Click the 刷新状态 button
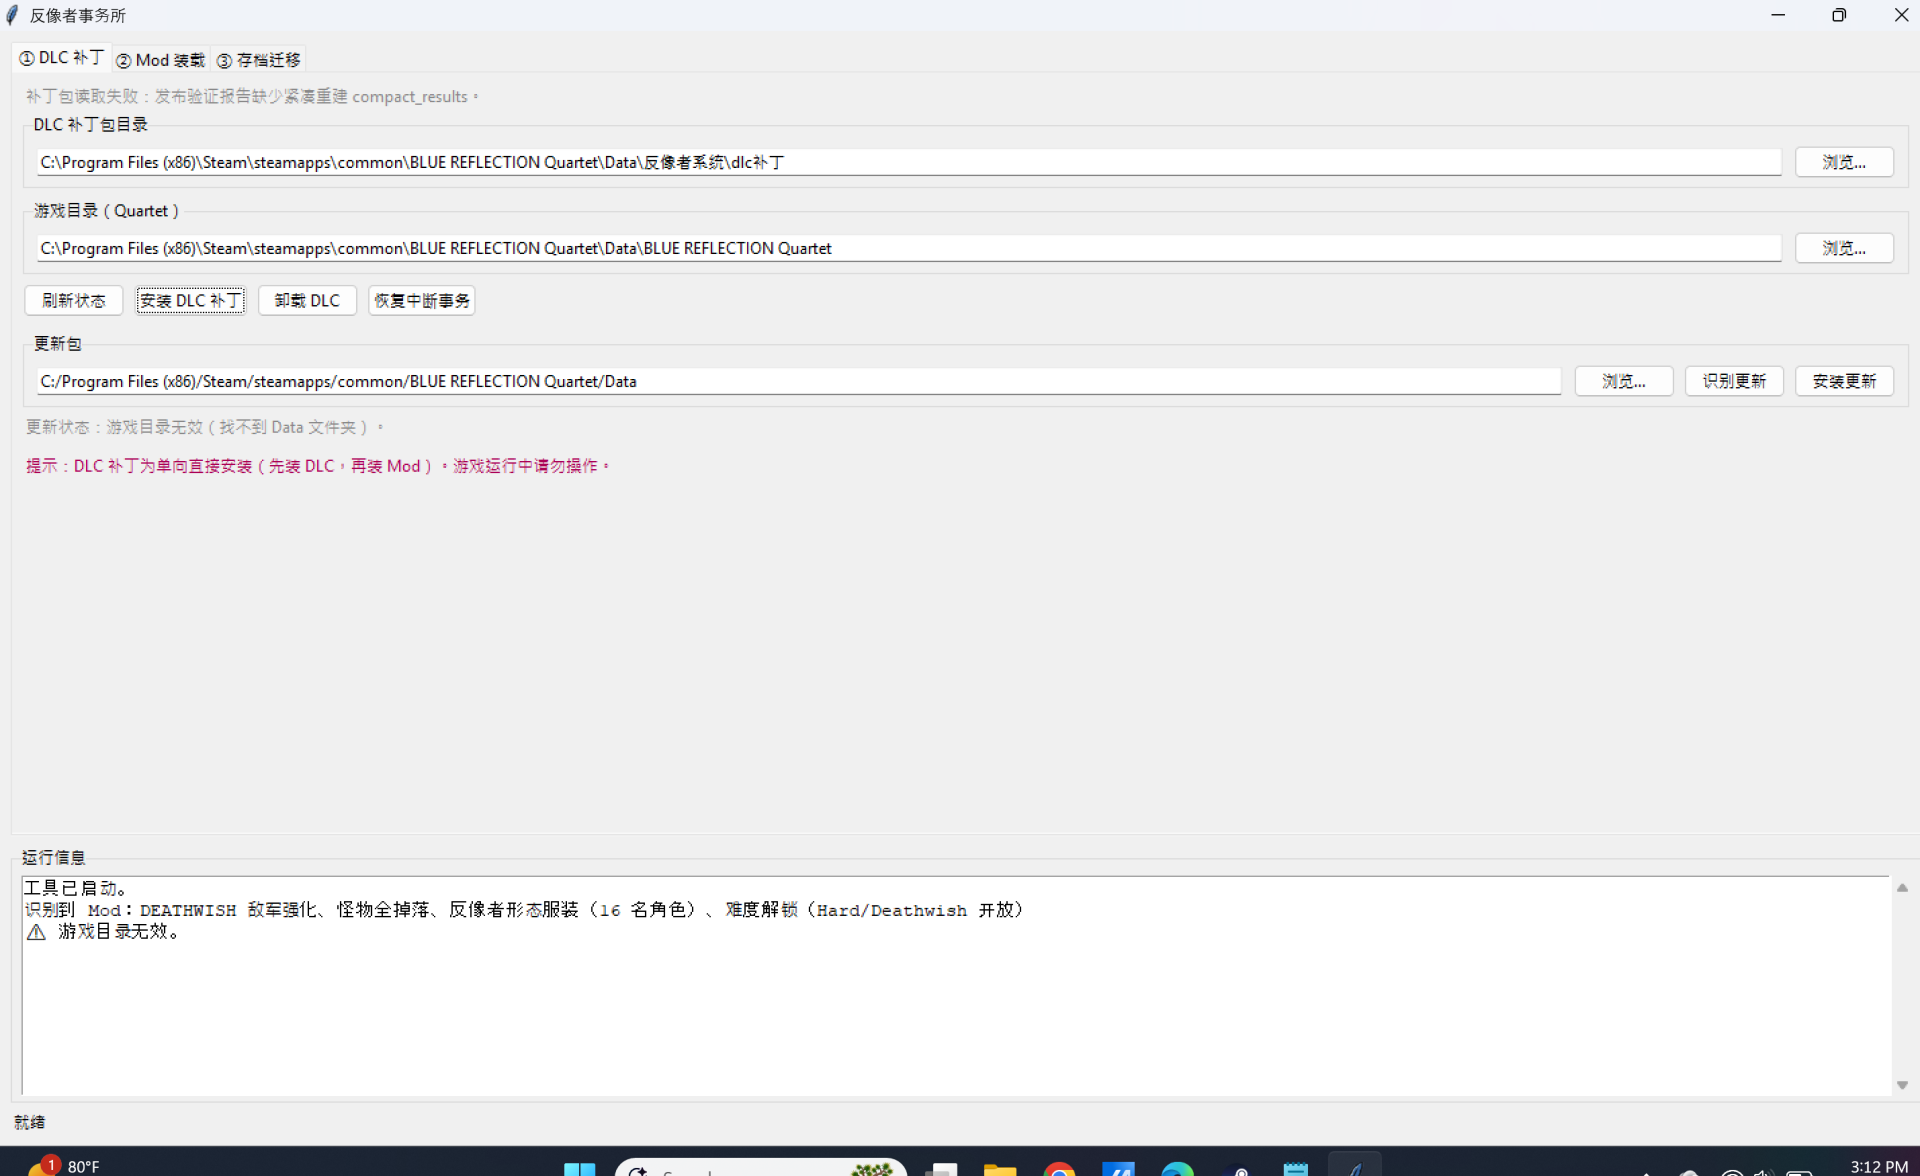Viewport: 1920px width, 1176px height. pos(74,300)
